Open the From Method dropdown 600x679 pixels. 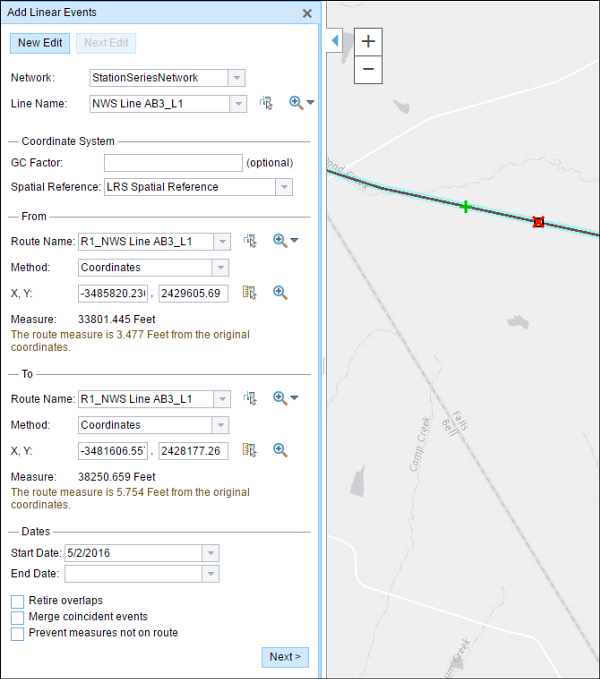pos(220,267)
